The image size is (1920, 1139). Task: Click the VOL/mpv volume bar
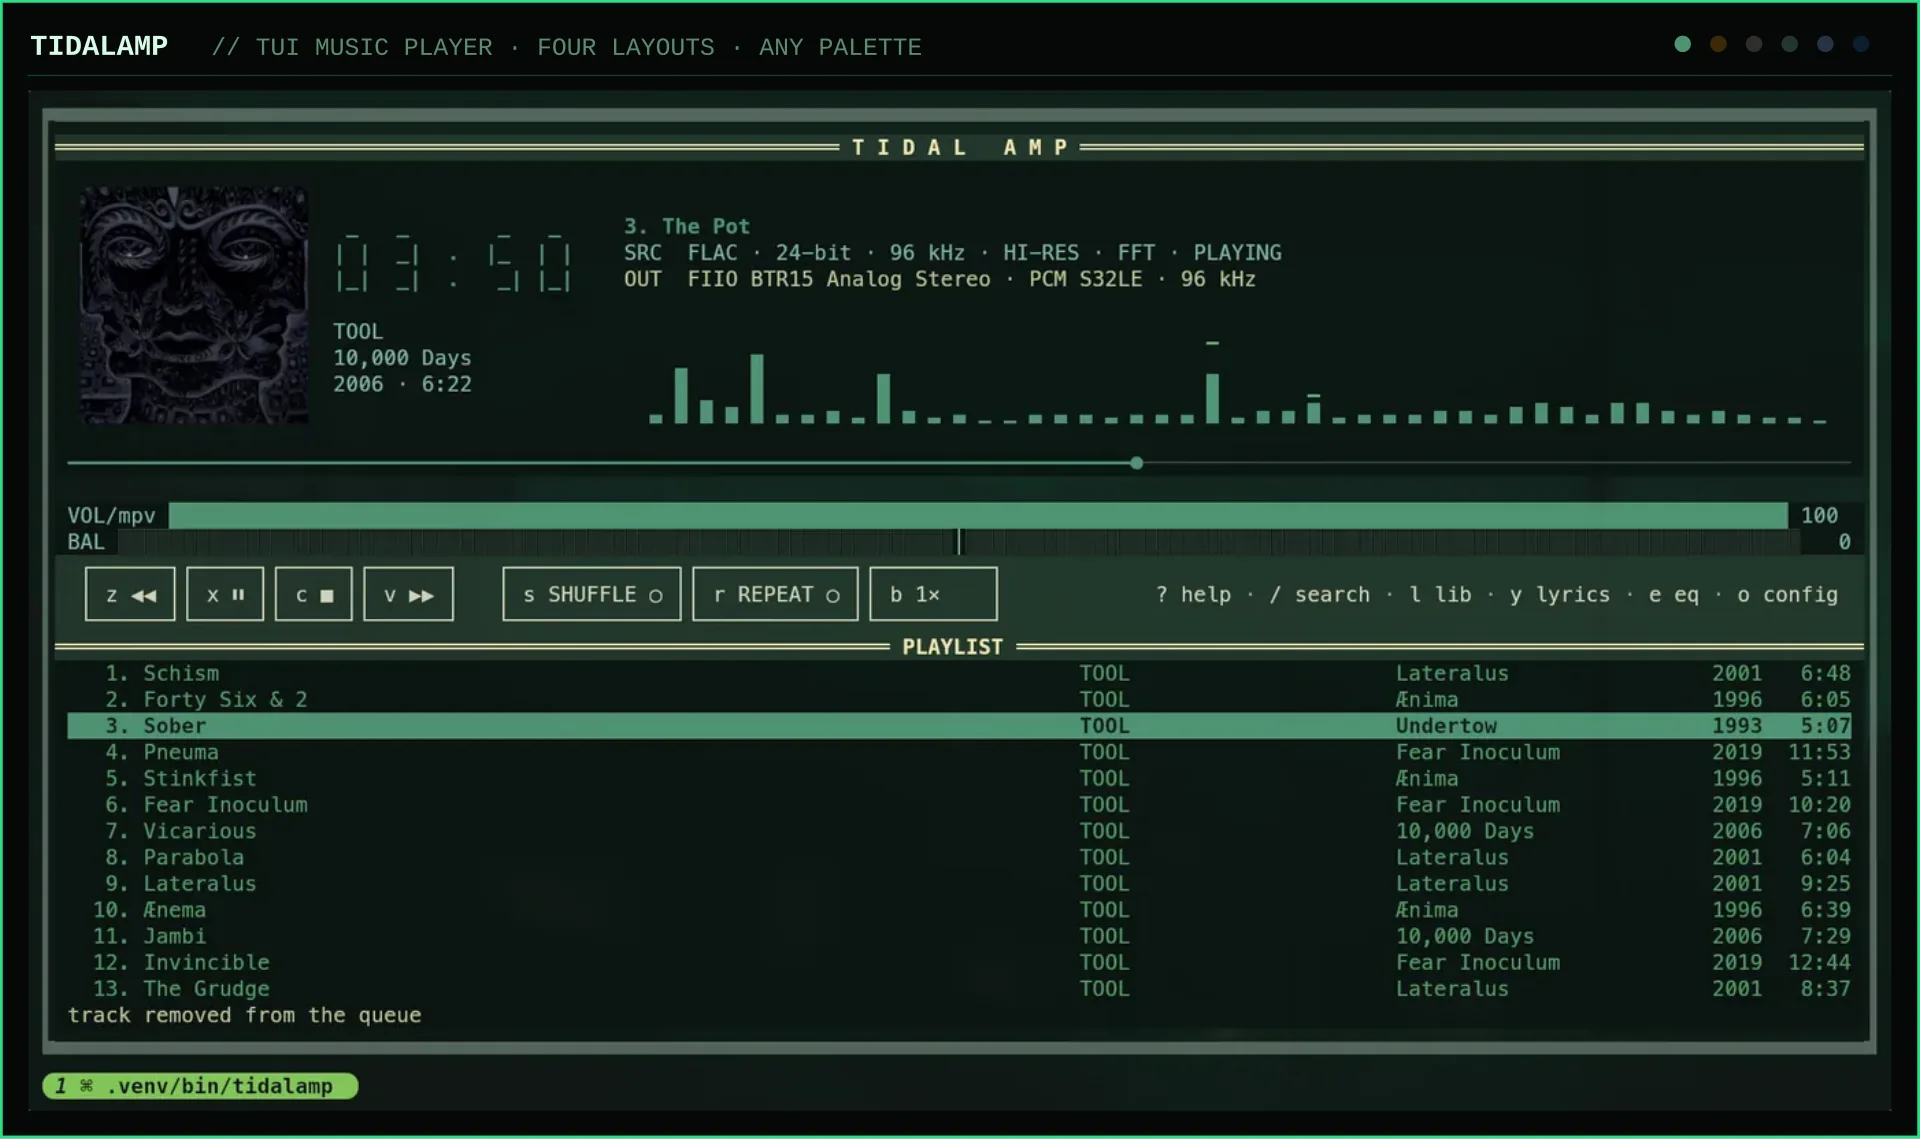point(978,515)
